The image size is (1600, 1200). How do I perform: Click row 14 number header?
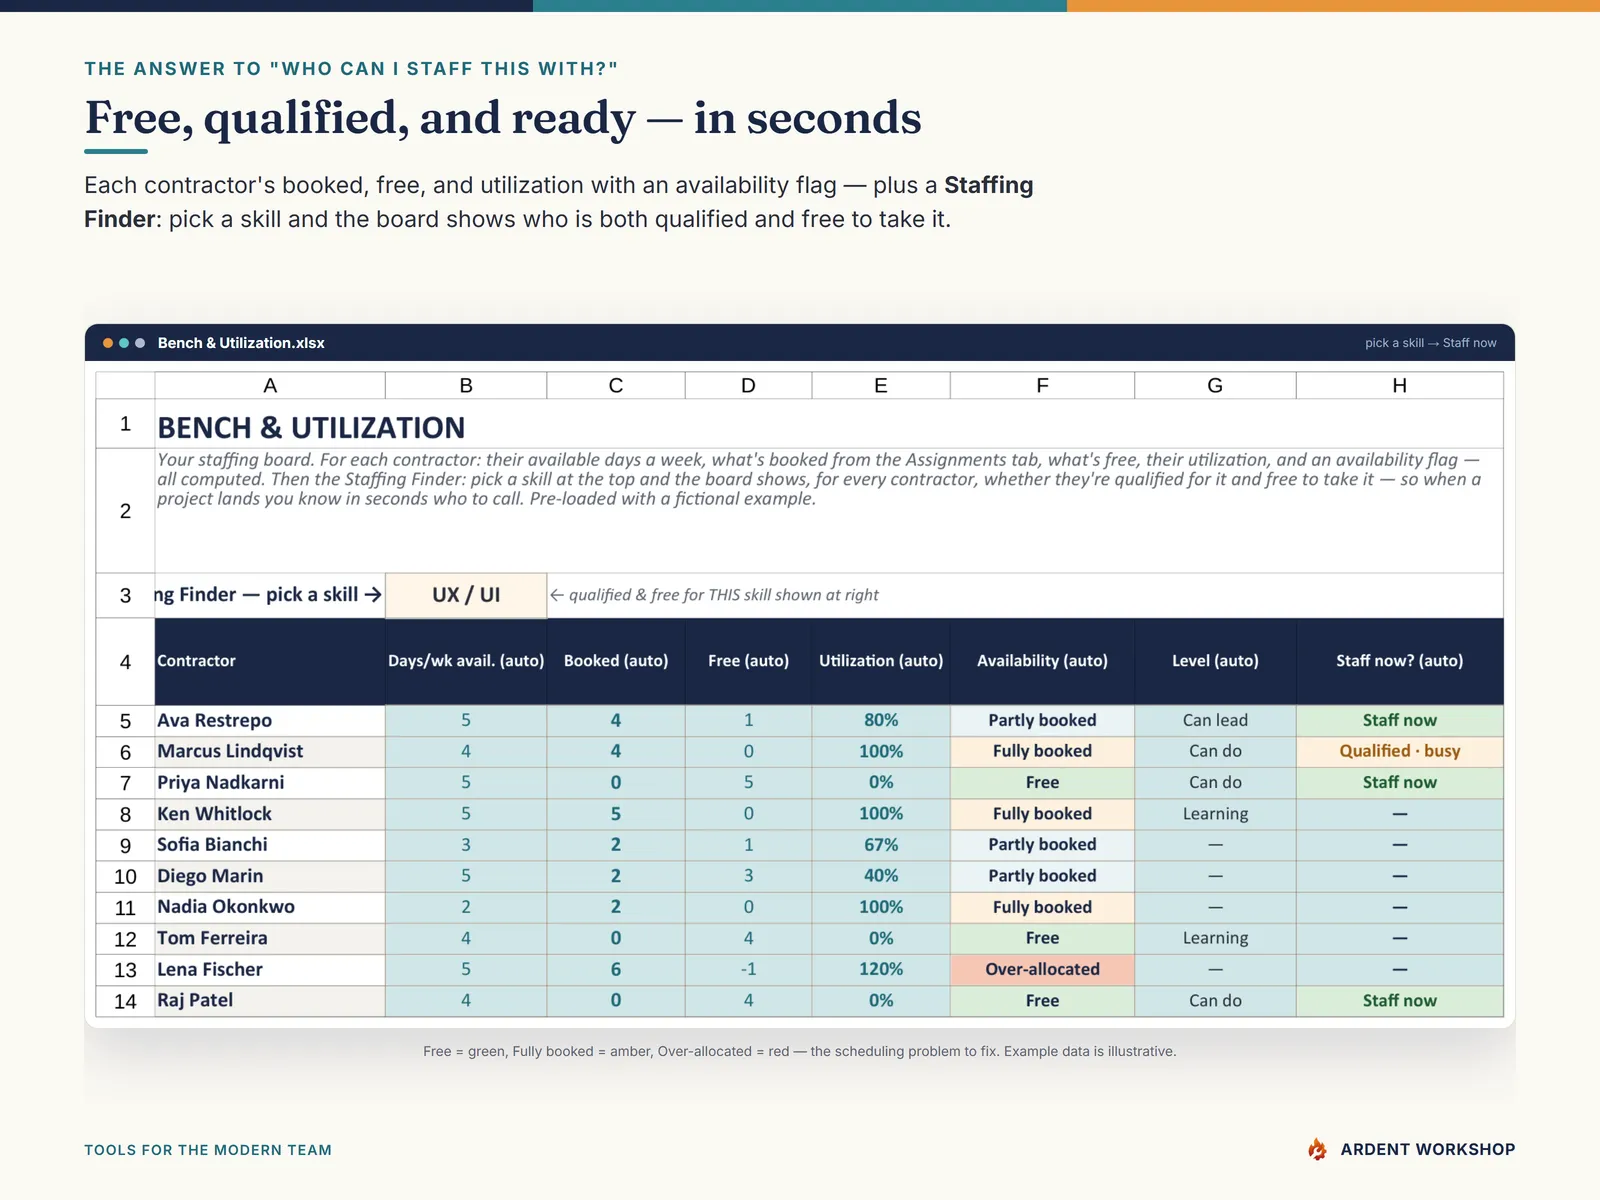coord(125,1001)
